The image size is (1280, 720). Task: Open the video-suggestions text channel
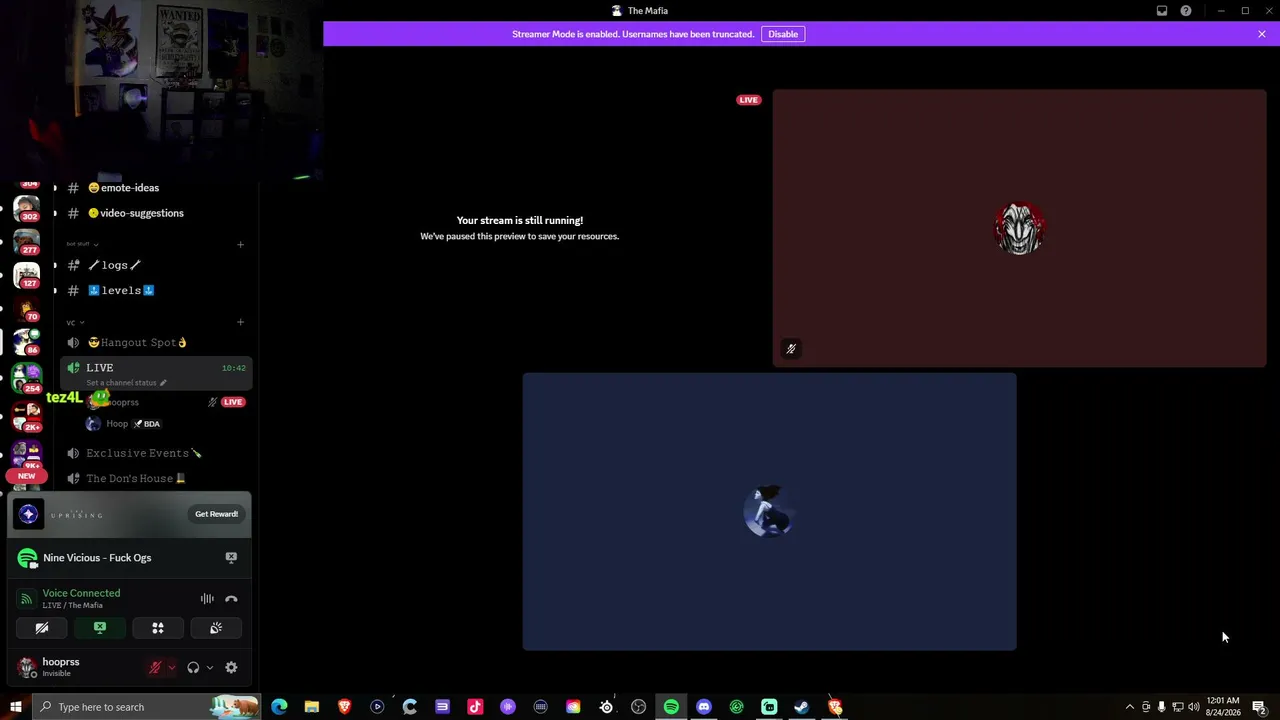[x=155, y=213]
